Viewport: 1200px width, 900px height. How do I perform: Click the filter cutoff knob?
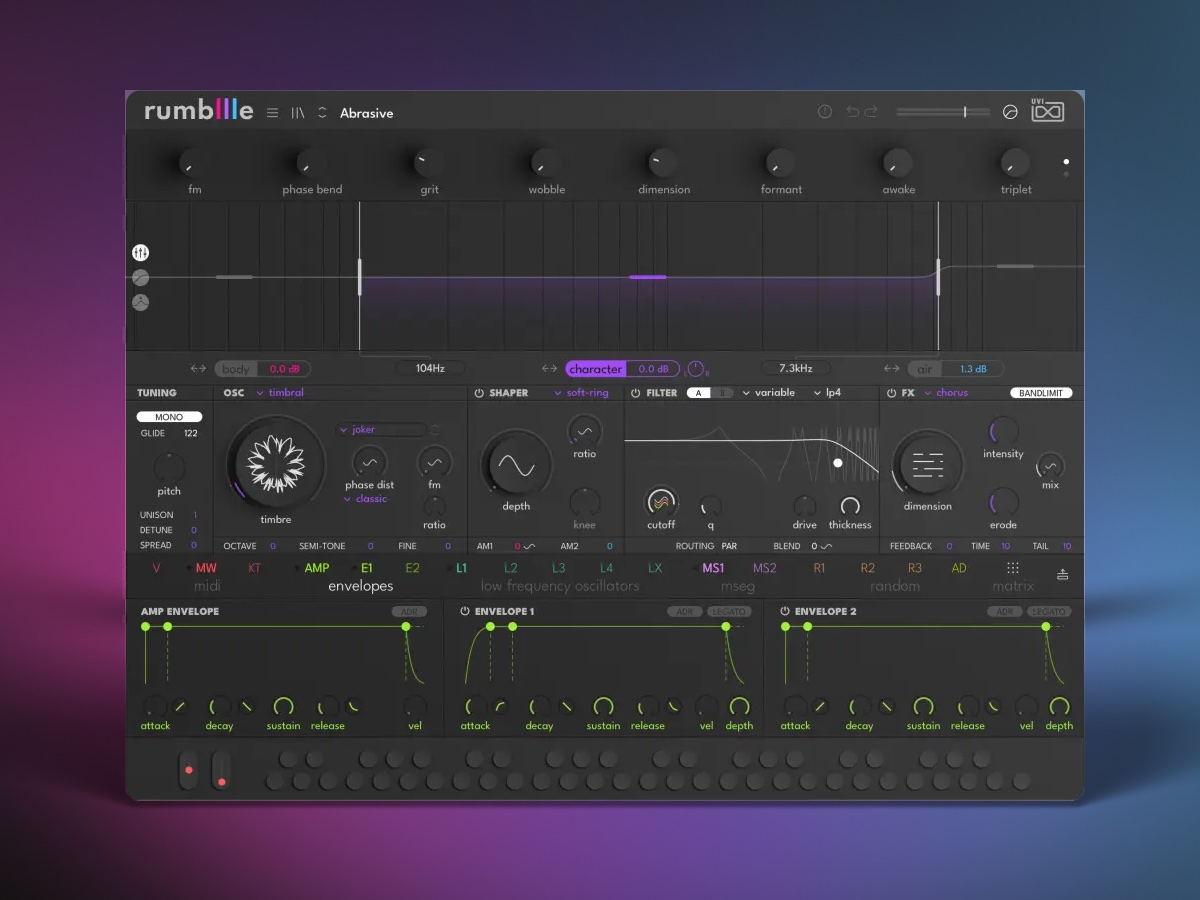point(661,502)
